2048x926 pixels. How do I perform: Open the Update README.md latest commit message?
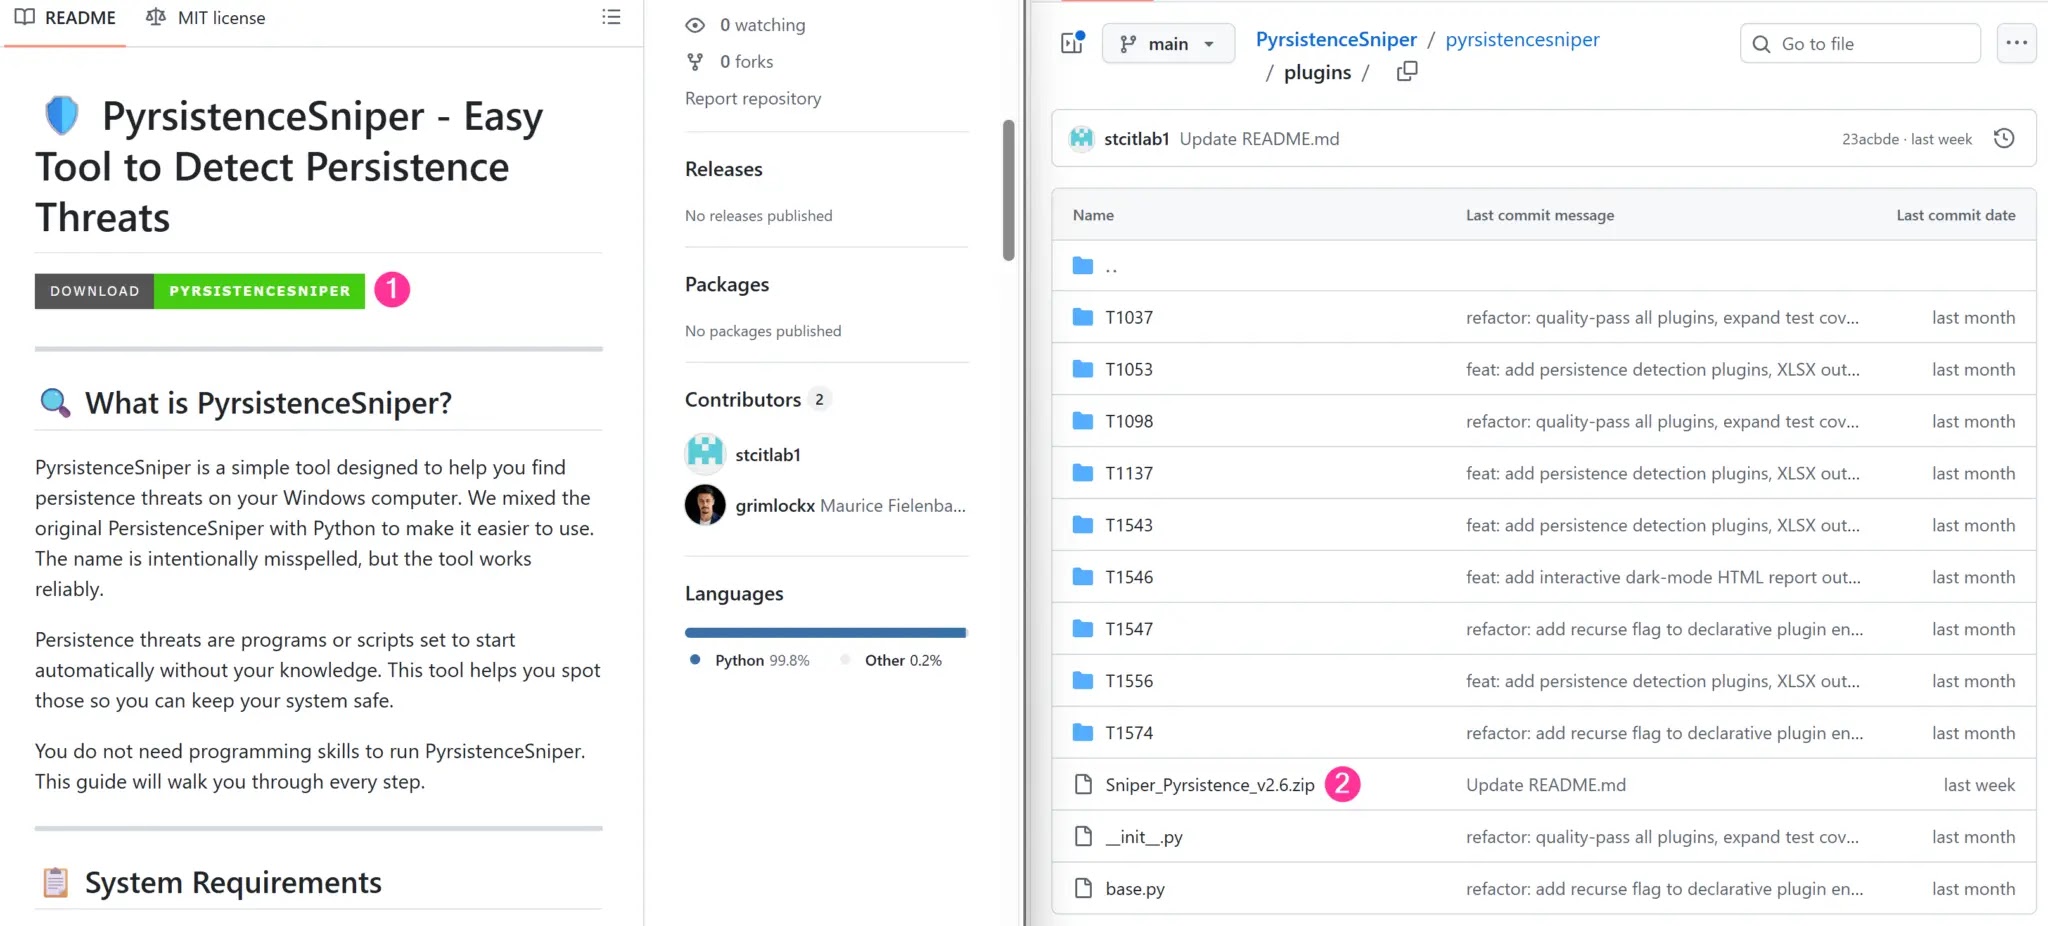(1259, 139)
